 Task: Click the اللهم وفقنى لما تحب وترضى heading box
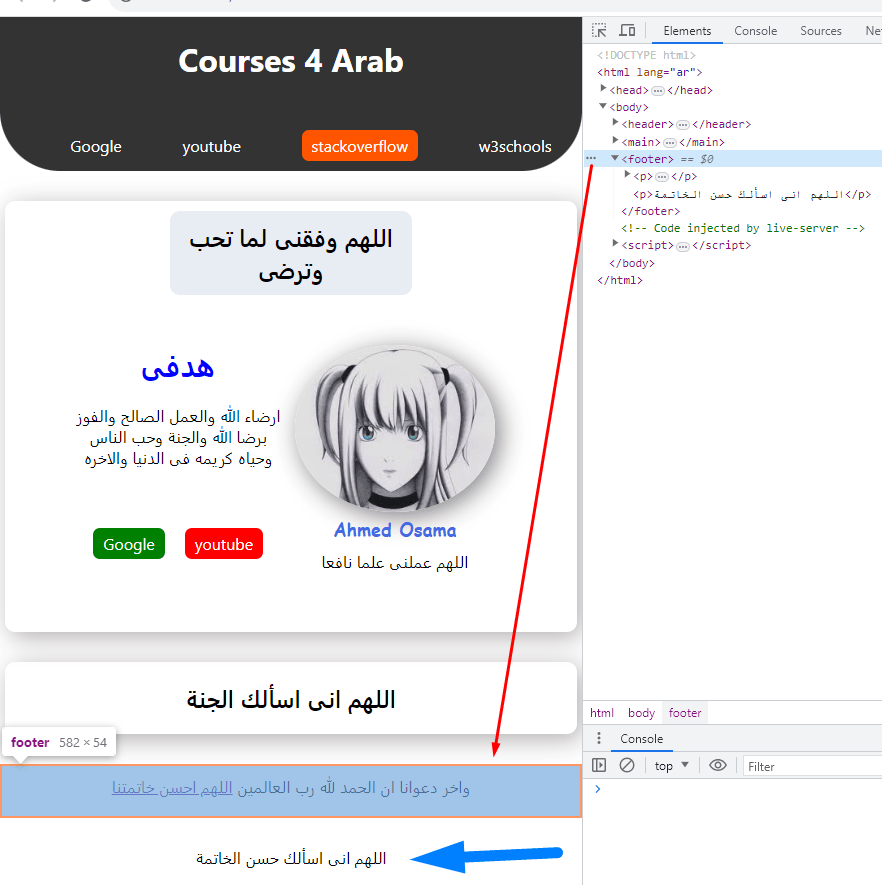click(x=291, y=253)
